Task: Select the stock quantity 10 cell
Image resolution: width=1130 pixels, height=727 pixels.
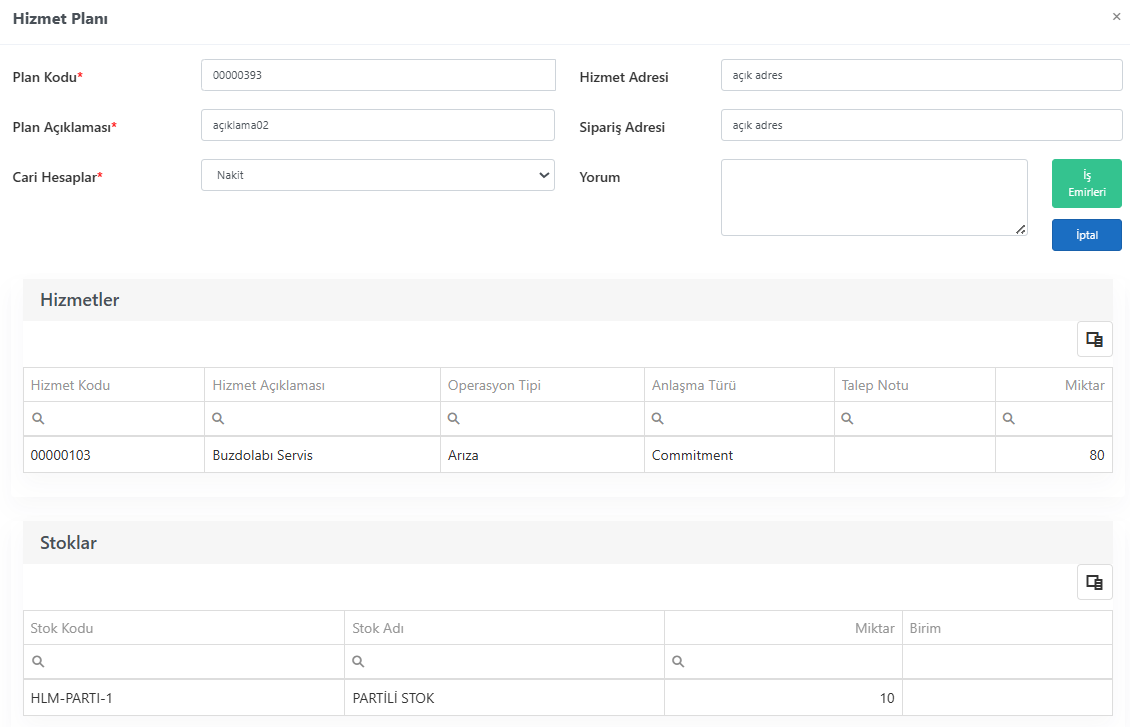Action: 783,697
